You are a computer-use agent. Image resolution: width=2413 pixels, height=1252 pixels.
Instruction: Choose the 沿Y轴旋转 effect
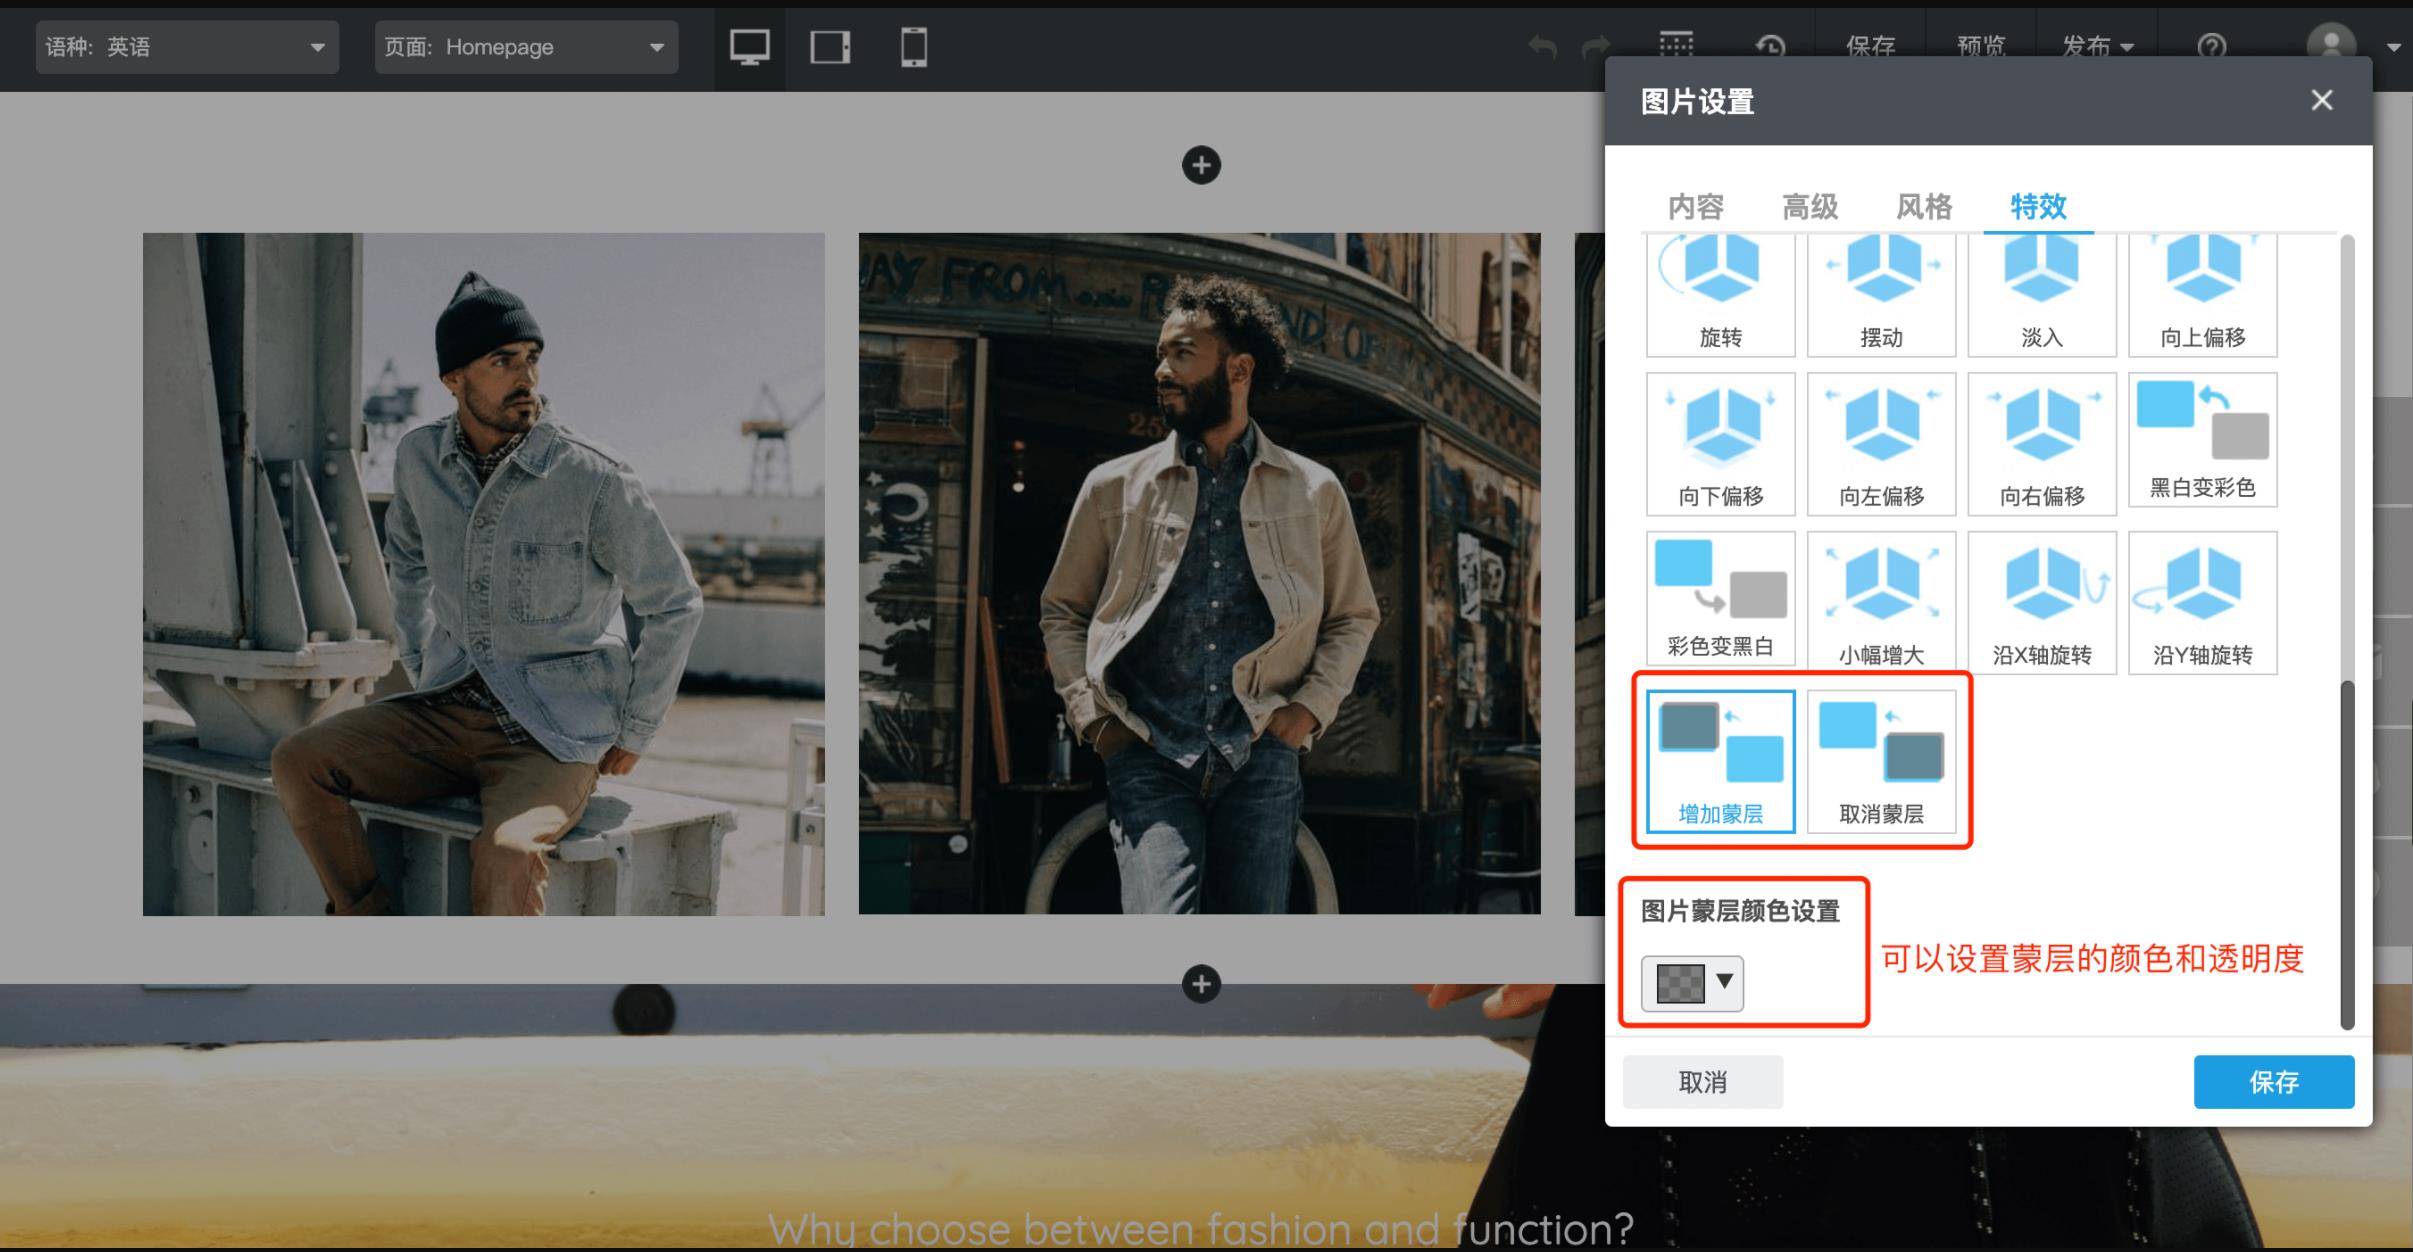pyautogui.click(x=2202, y=601)
